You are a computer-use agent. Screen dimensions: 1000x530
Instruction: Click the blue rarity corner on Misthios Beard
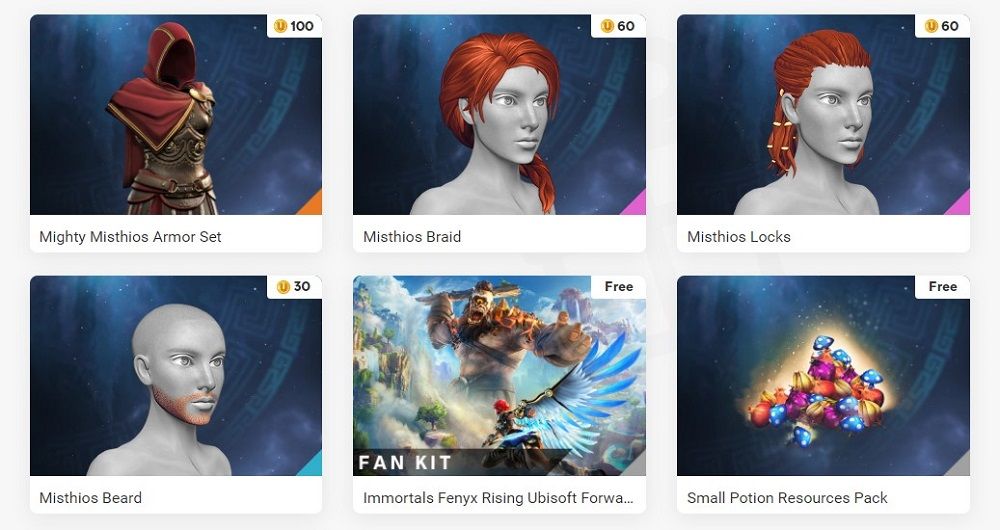click(313, 467)
